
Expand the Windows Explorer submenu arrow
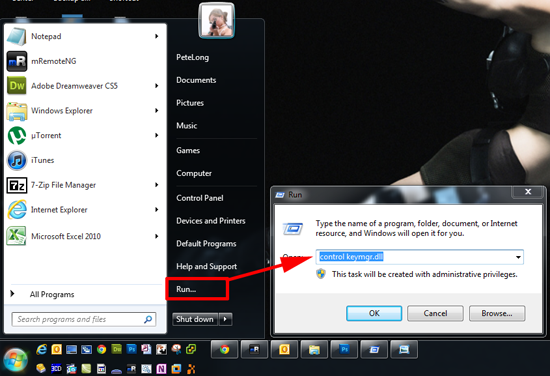point(156,110)
